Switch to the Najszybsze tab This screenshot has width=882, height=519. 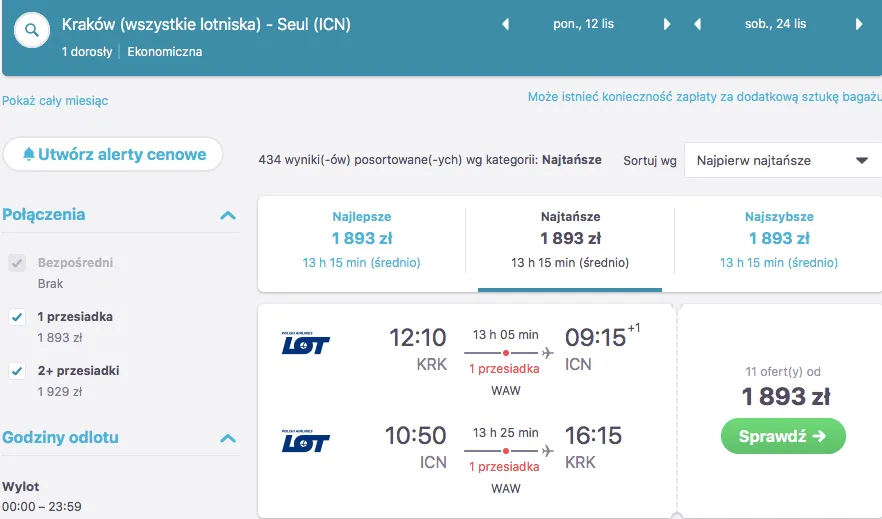pyautogui.click(x=779, y=239)
